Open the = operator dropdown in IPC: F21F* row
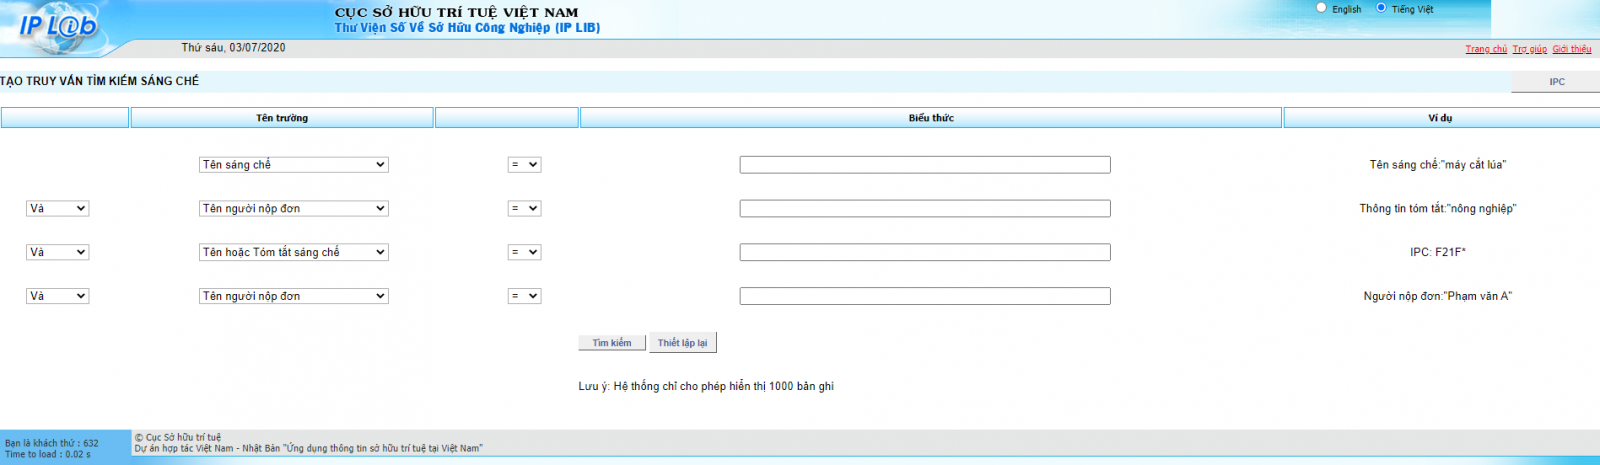The height and width of the screenshot is (465, 1600). click(x=524, y=253)
